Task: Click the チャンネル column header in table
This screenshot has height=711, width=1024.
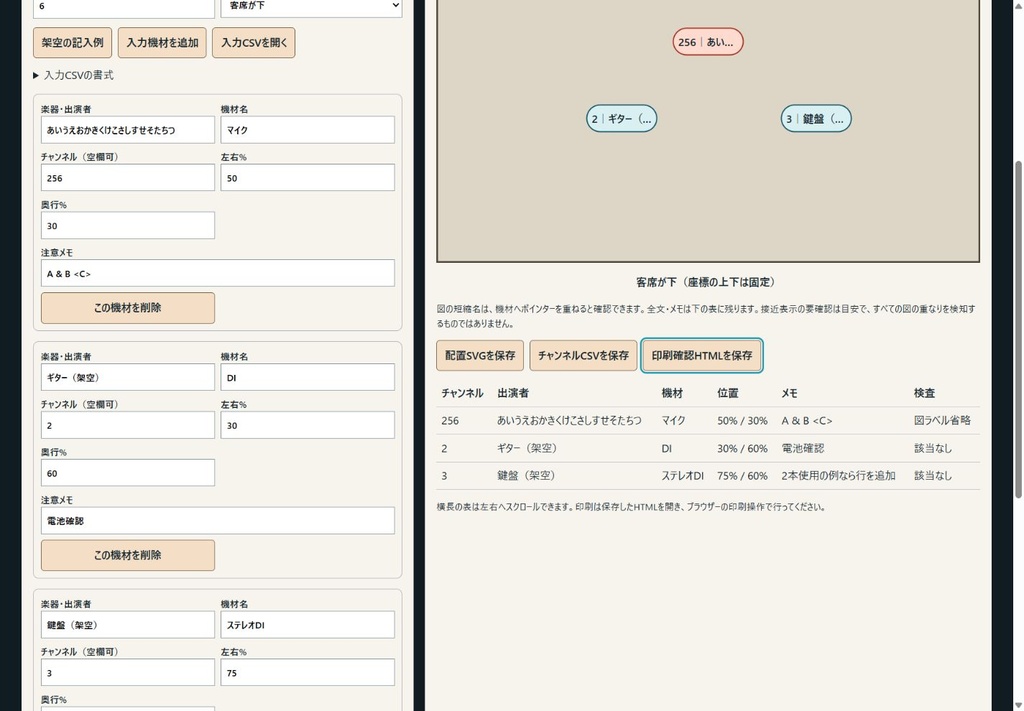Action: click(462, 393)
